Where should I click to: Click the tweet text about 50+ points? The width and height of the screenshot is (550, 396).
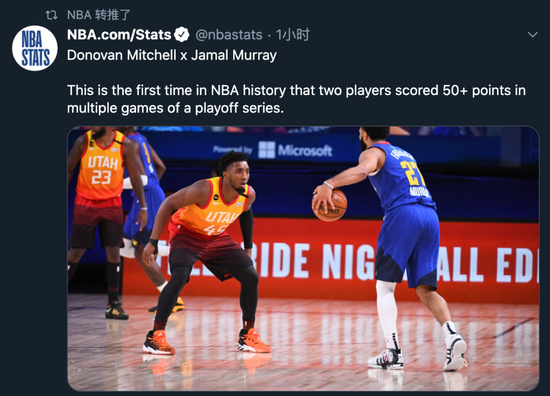pyautogui.click(x=296, y=99)
